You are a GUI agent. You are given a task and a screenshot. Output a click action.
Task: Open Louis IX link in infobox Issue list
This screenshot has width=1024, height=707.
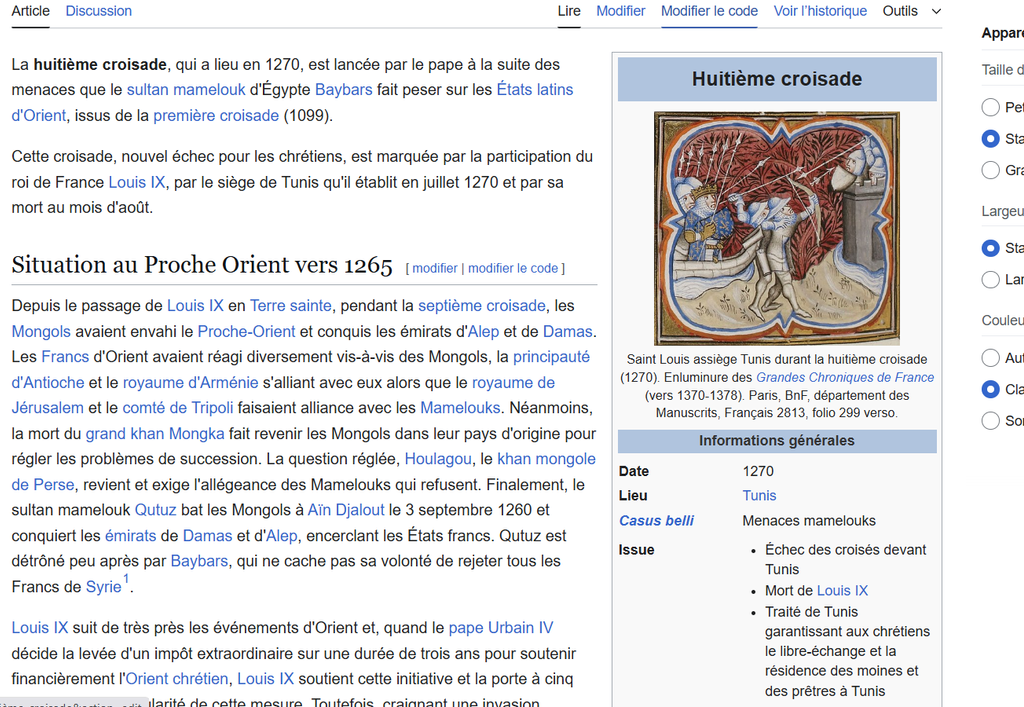(842, 591)
